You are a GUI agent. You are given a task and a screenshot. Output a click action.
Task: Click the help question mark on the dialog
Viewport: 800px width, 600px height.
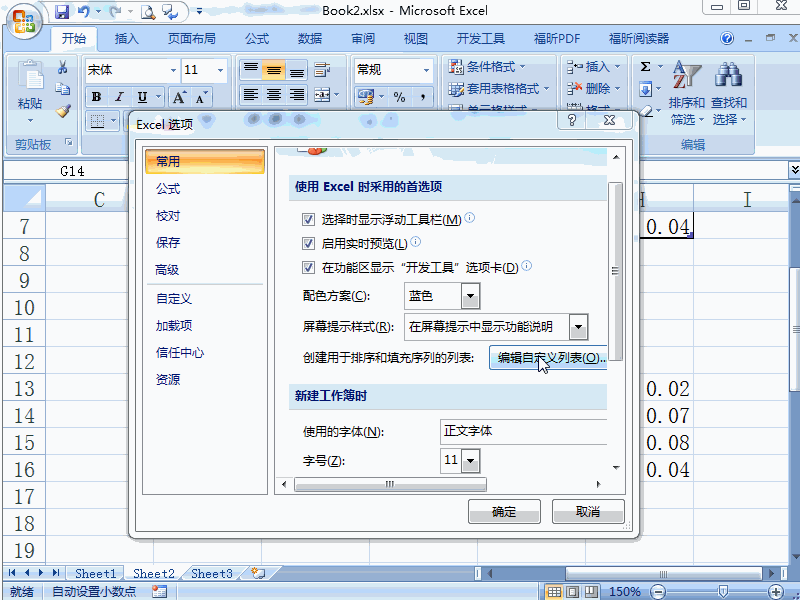point(573,121)
